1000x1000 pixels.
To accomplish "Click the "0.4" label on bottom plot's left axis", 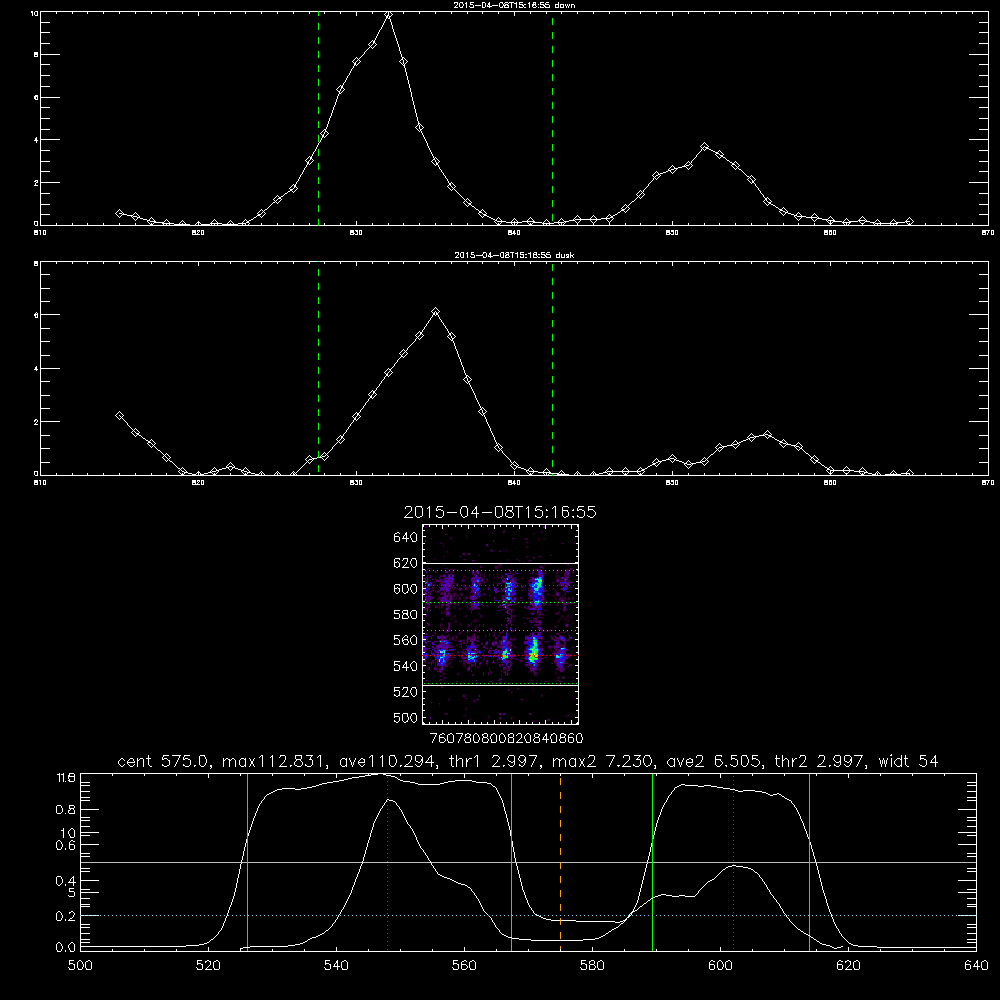I will [66, 881].
